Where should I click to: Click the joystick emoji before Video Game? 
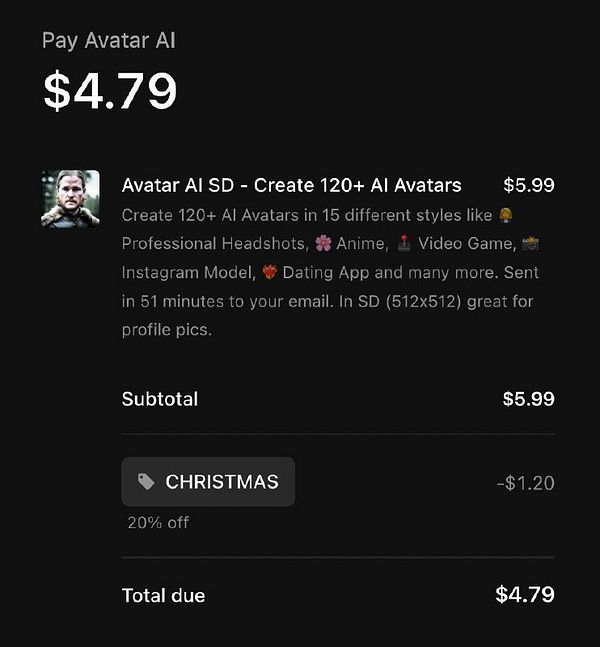[x=404, y=243]
